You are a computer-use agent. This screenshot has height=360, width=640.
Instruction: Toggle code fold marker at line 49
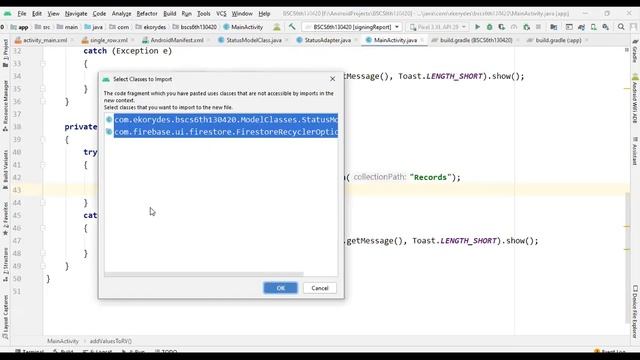(x=43, y=266)
